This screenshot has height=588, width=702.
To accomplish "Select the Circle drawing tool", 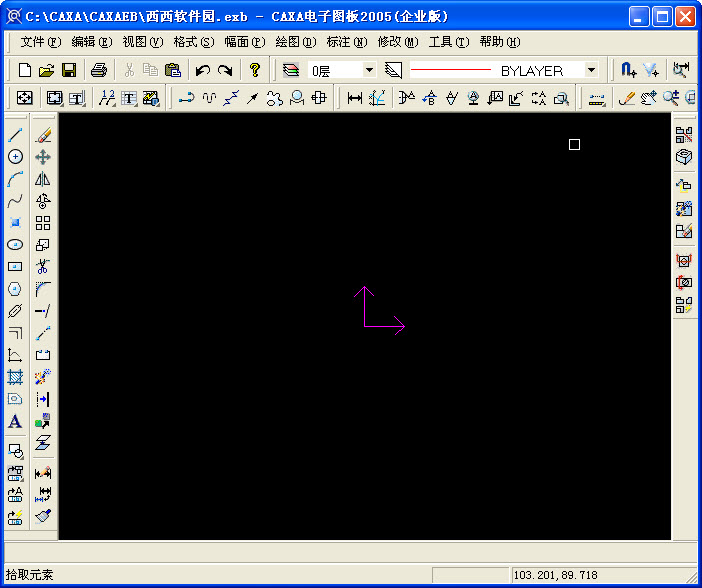I will (15, 157).
